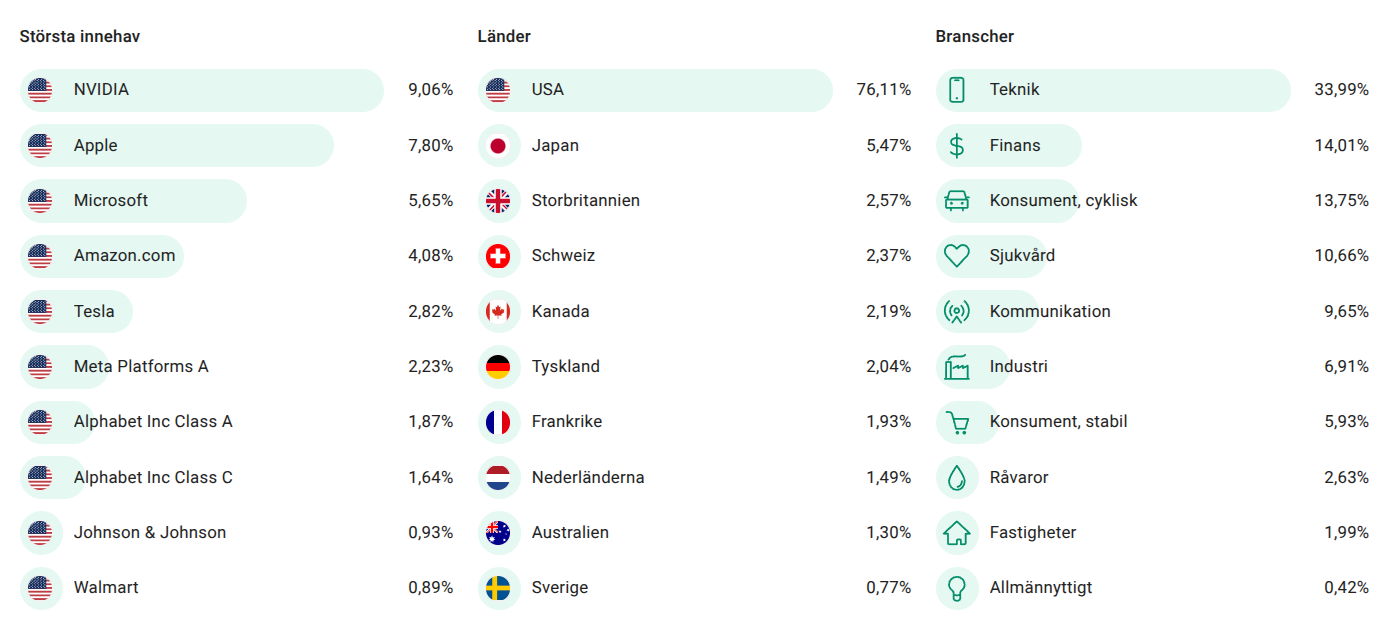1395x636 pixels.
Task: Select the NVIDIA holding row
Action: [x=202, y=90]
